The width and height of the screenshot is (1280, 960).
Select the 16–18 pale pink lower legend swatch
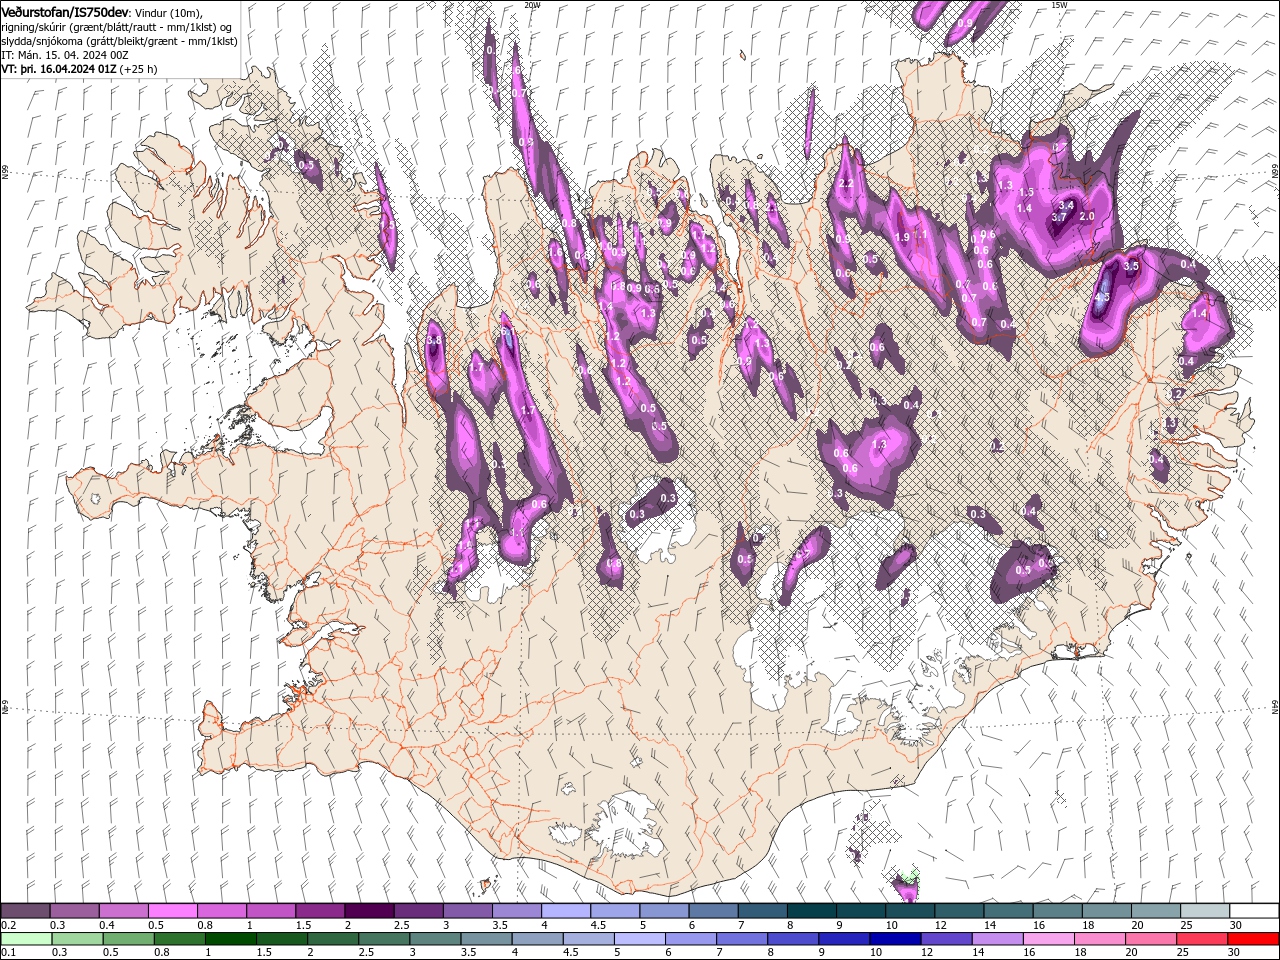coord(1047,939)
